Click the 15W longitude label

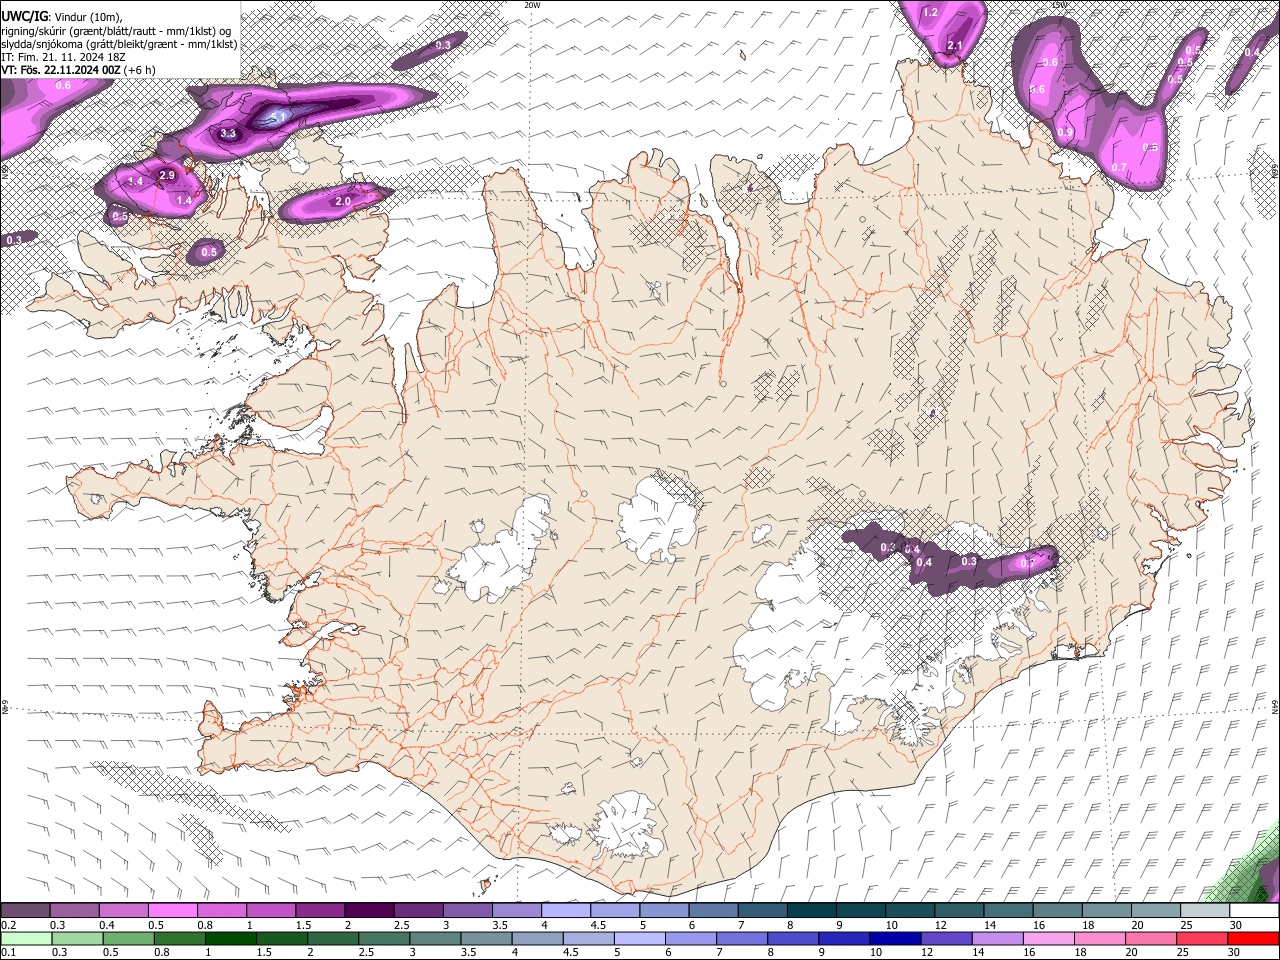pos(1060,4)
